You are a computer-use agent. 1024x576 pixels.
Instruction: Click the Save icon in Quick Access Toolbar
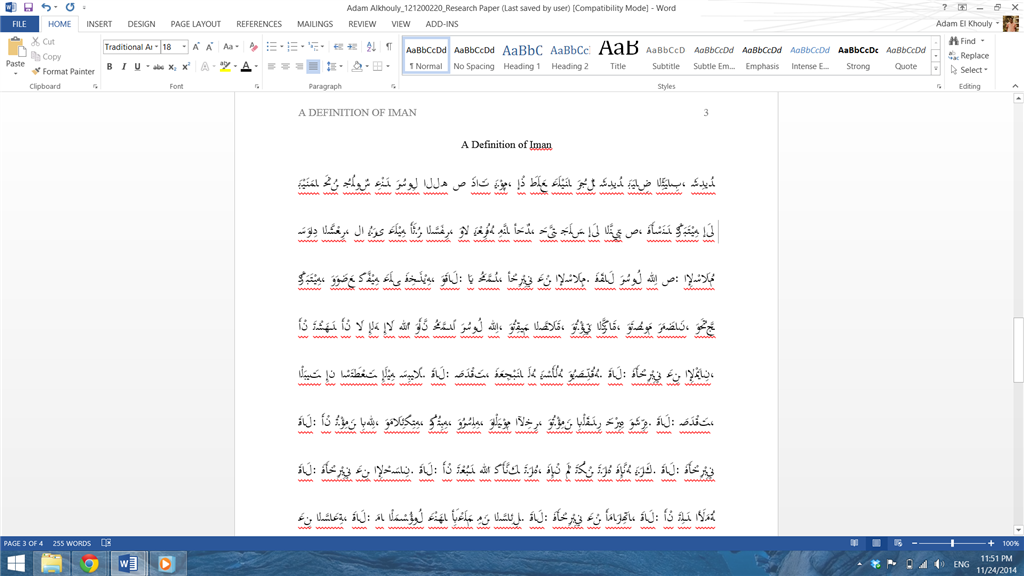click(x=28, y=7)
